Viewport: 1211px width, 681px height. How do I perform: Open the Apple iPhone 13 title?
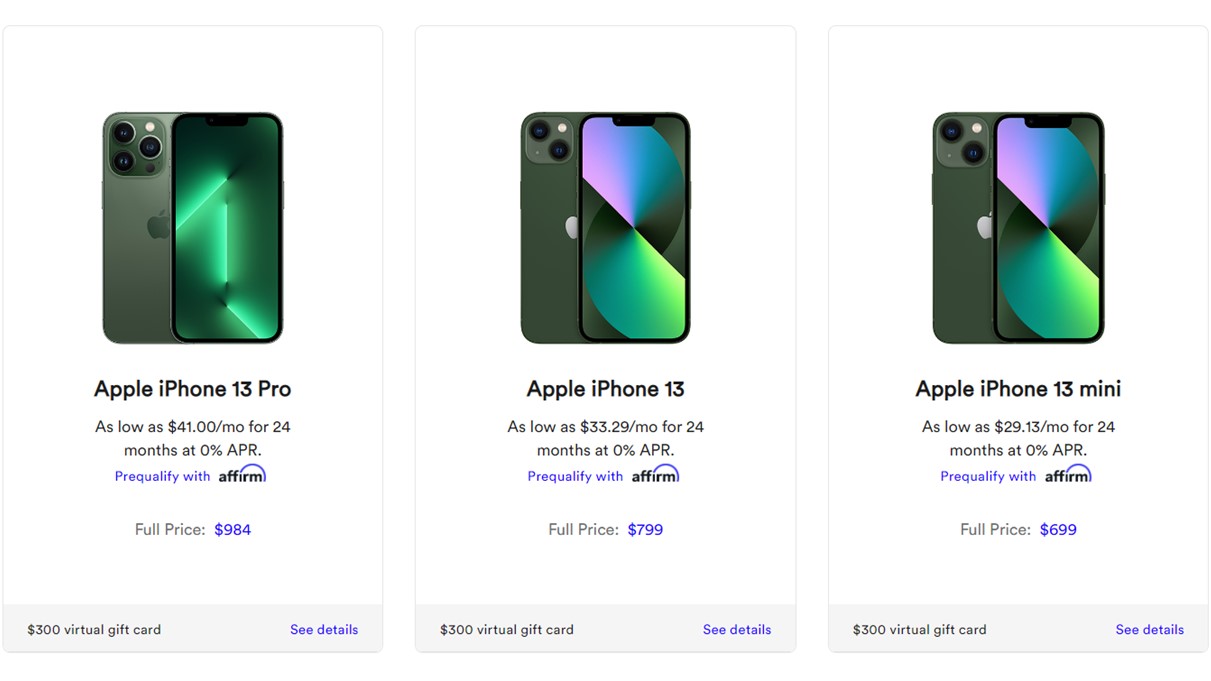pos(605,389)
